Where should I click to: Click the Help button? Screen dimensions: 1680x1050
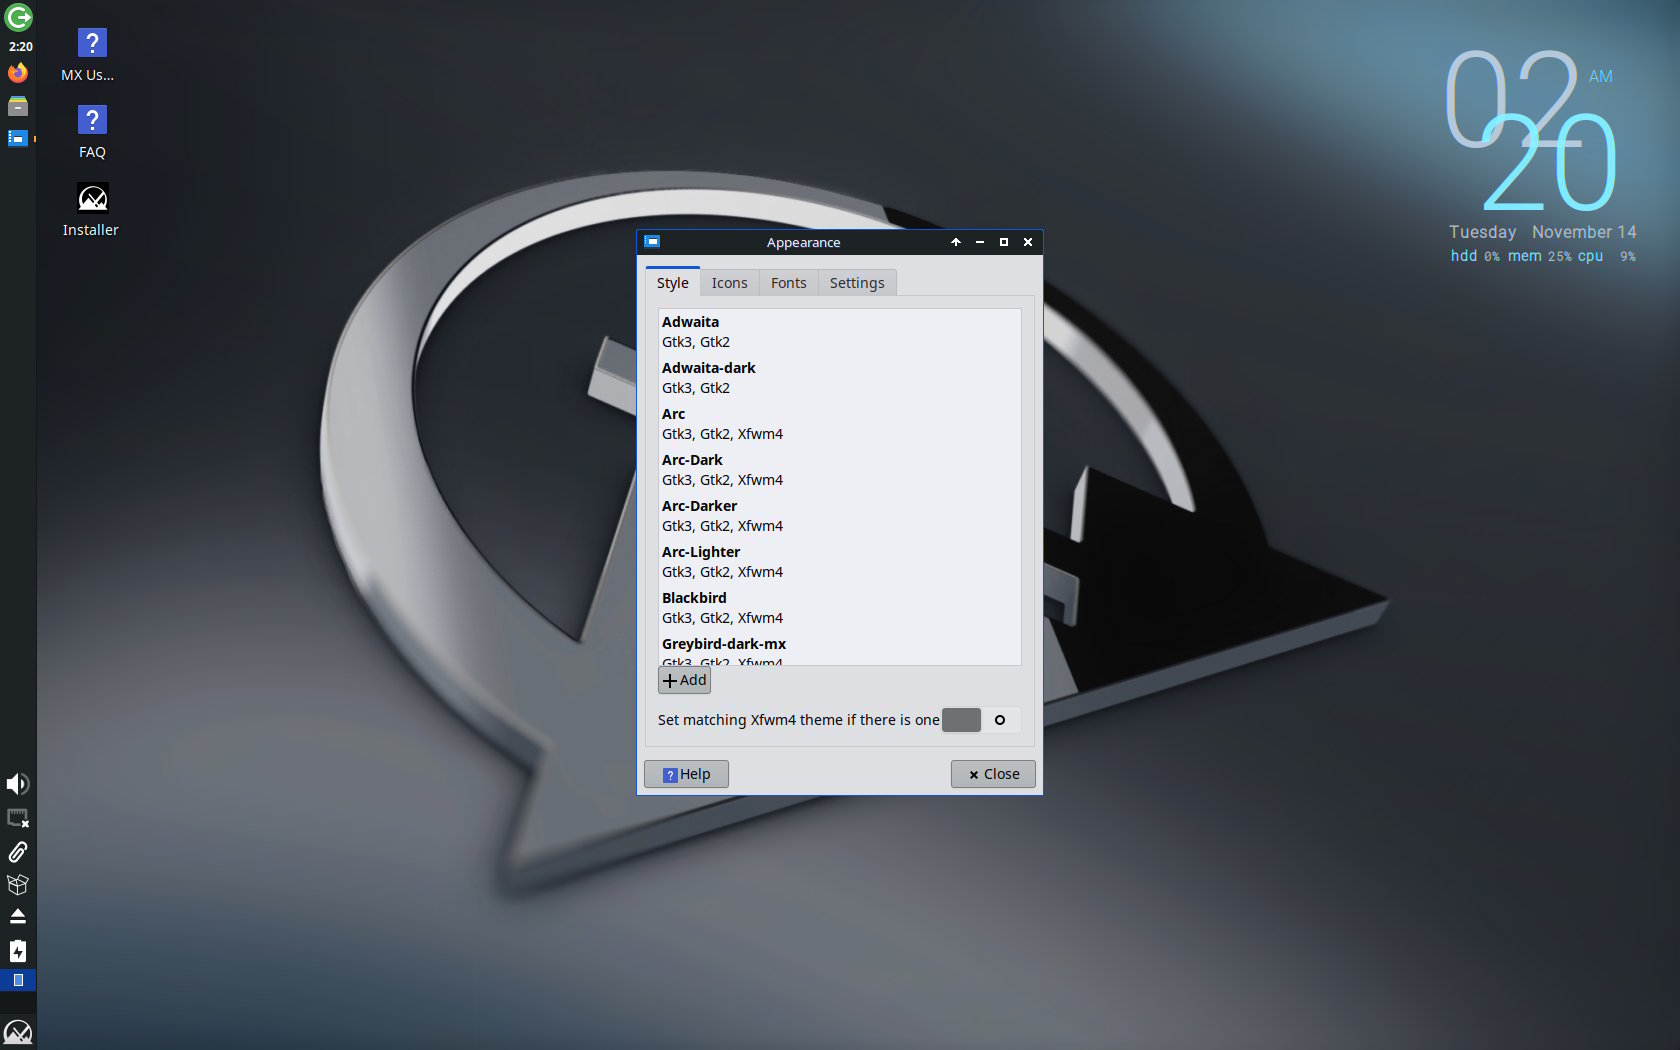tap(686, 774)
